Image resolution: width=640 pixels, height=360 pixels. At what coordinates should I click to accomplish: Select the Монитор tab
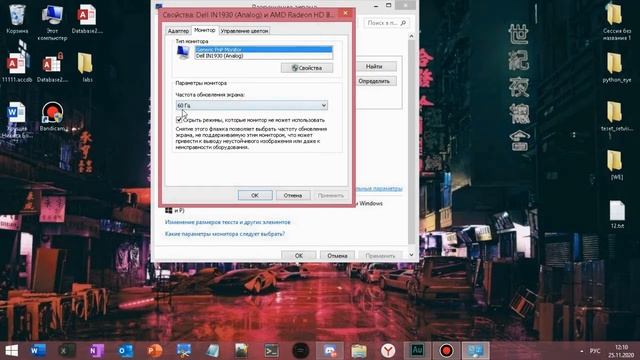tap(204, 30)
